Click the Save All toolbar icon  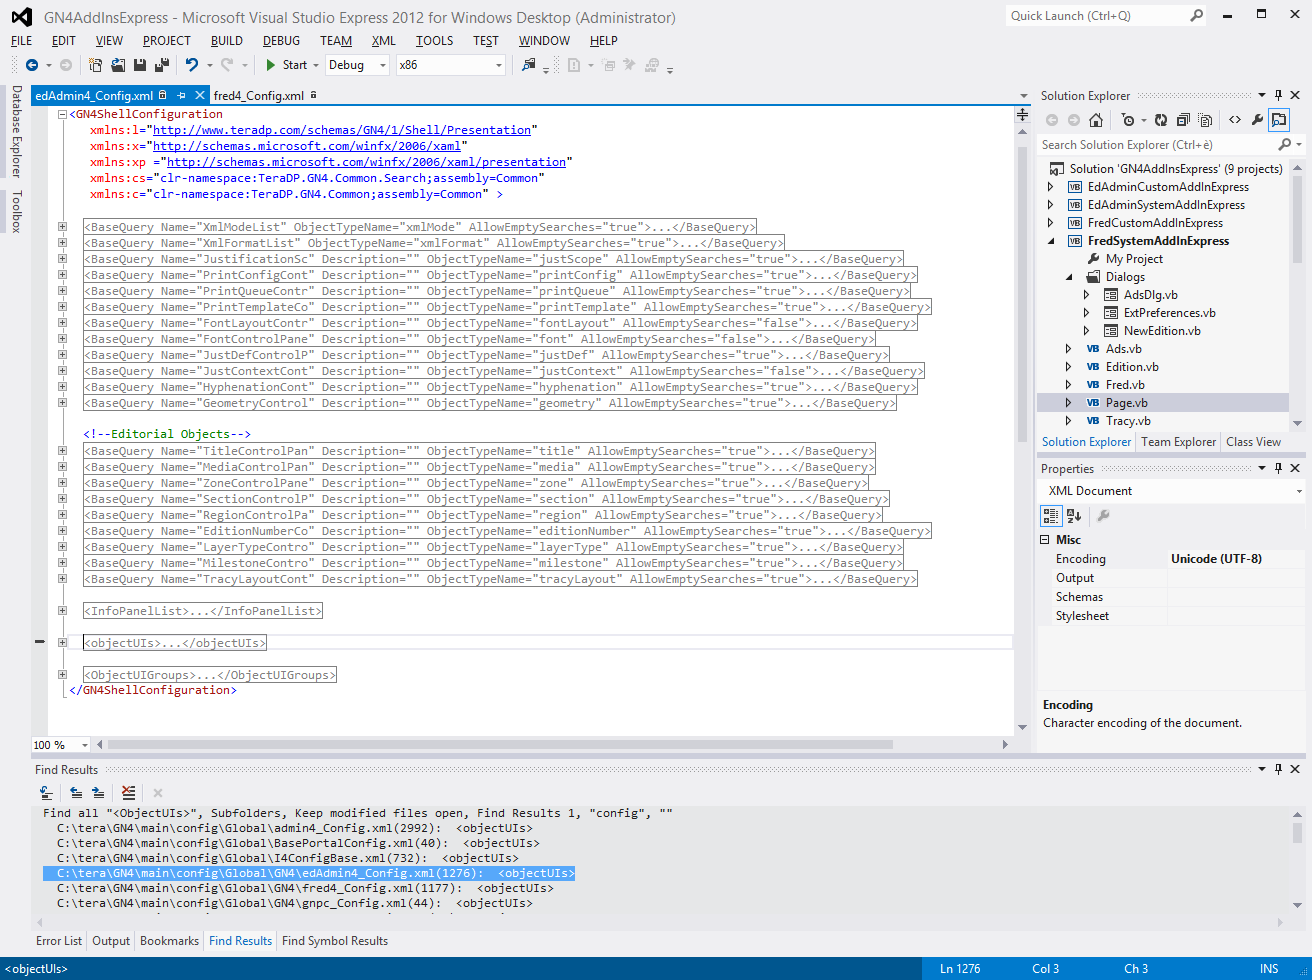click(161, 65)
